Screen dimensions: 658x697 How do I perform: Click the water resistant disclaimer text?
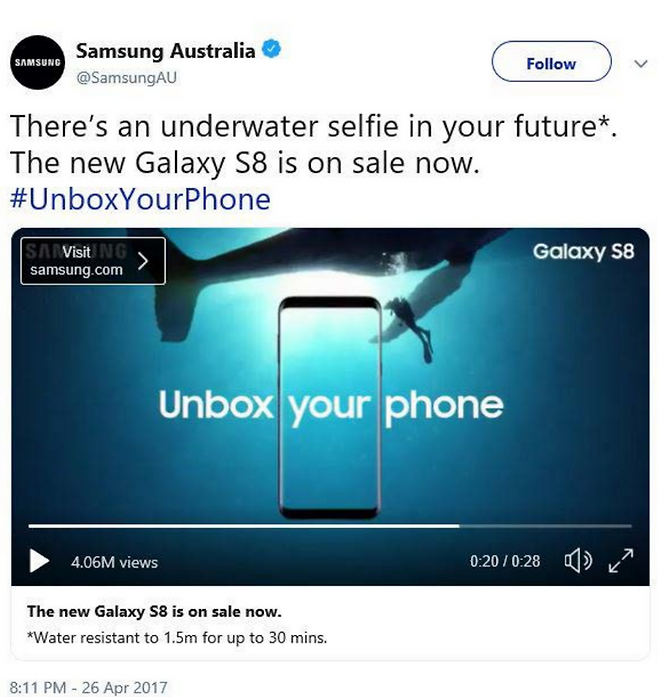coord(177,638)
